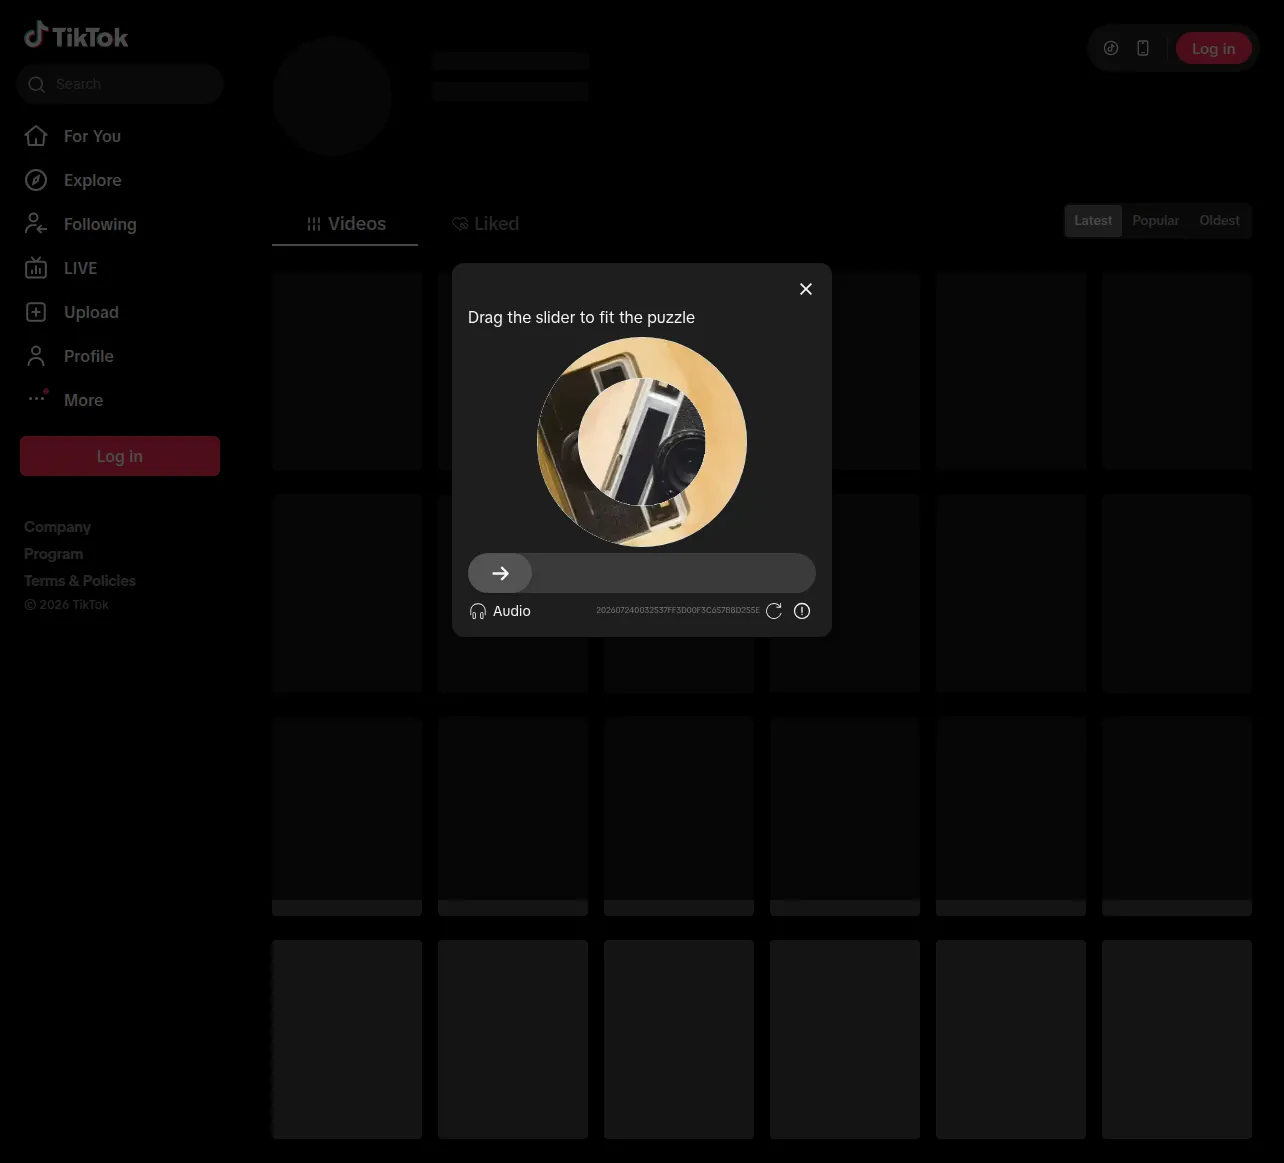Click the arrow handle on the puzzle slider

click(x=500, y=573)
